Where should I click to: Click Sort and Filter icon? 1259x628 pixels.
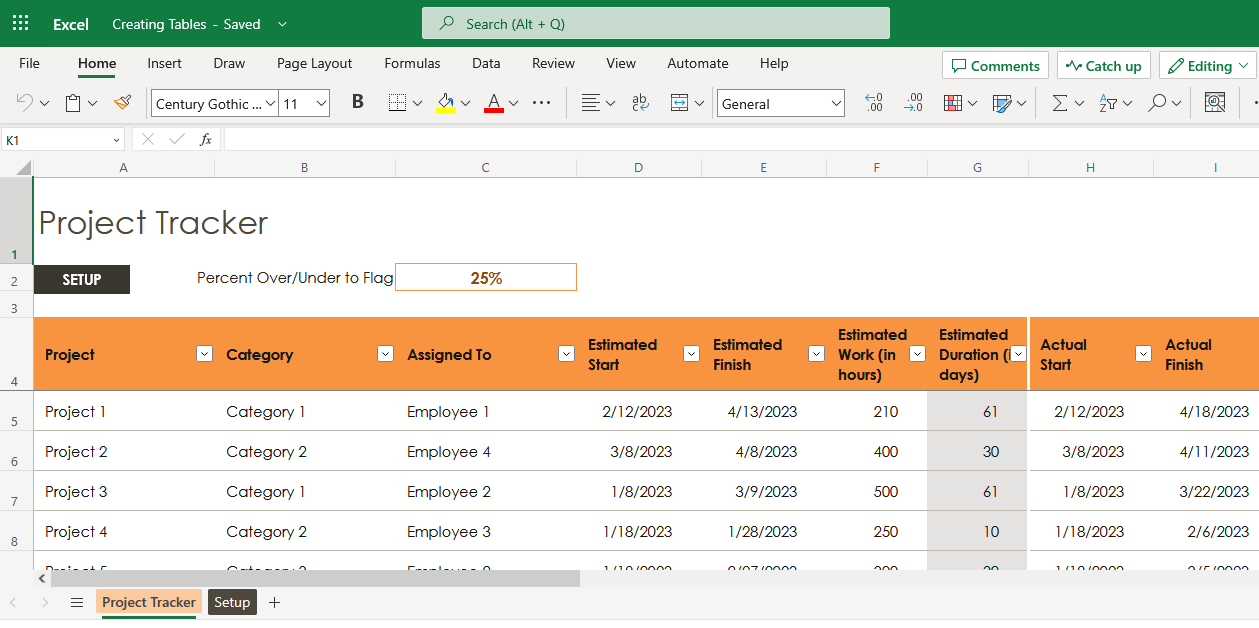1108,103
